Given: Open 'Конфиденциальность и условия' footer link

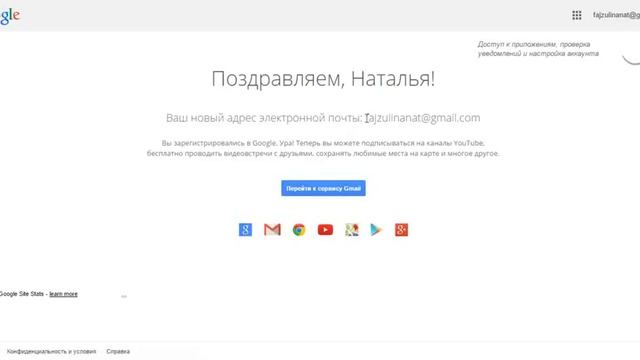Looking at the screenshot, I should [x=51, y=351].
